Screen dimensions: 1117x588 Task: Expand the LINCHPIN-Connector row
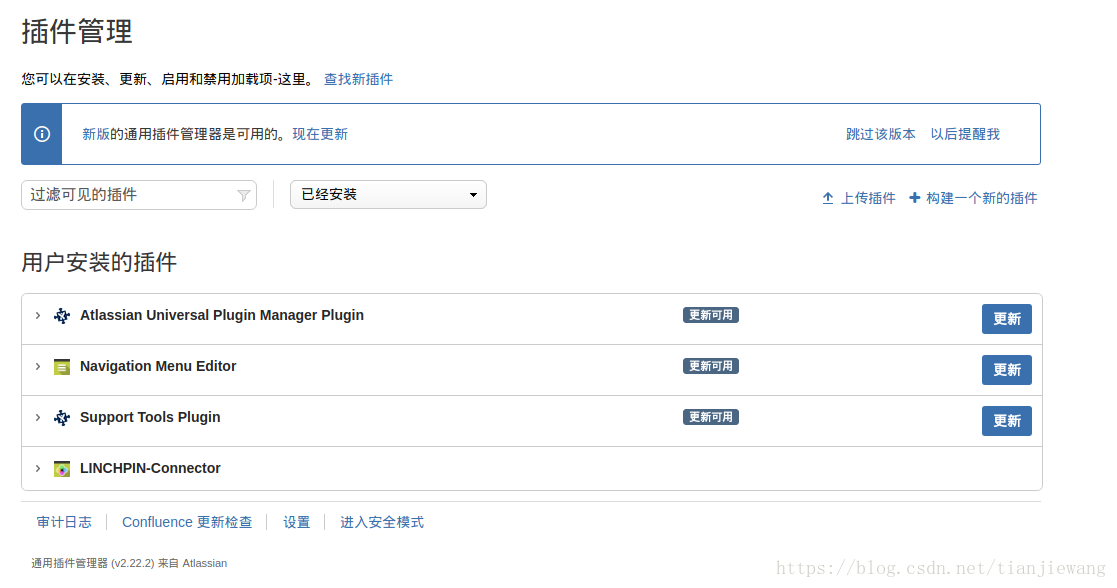(x=38, y=468)
